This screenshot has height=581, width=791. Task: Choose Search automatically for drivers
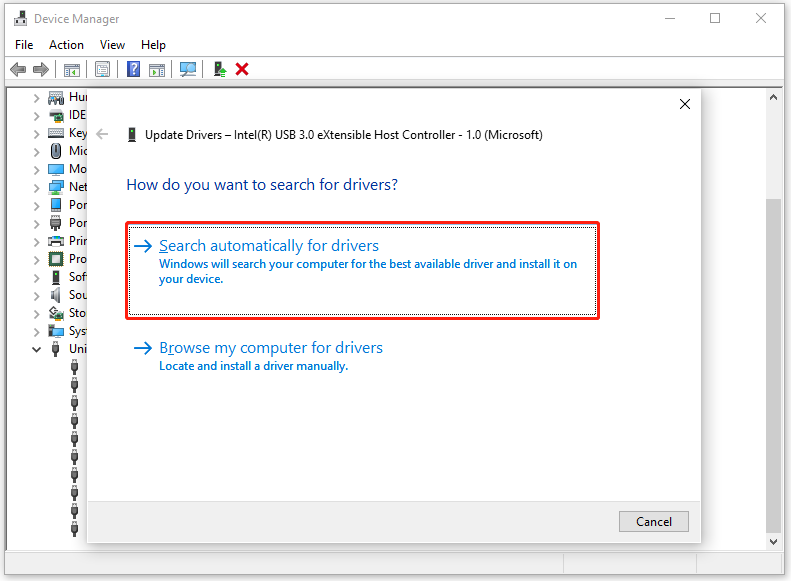pos(362,270)
